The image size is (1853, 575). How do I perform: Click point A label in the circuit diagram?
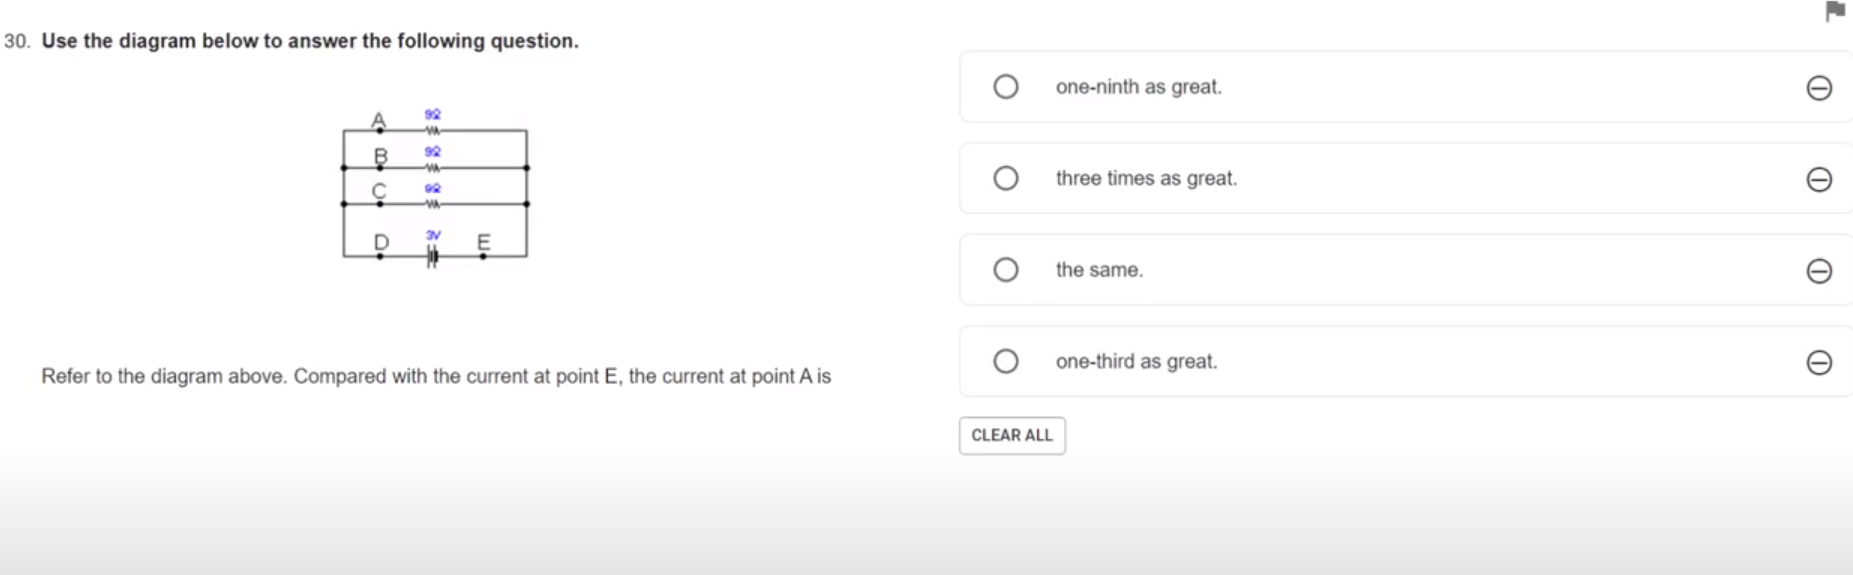click(x=378, y=120)
